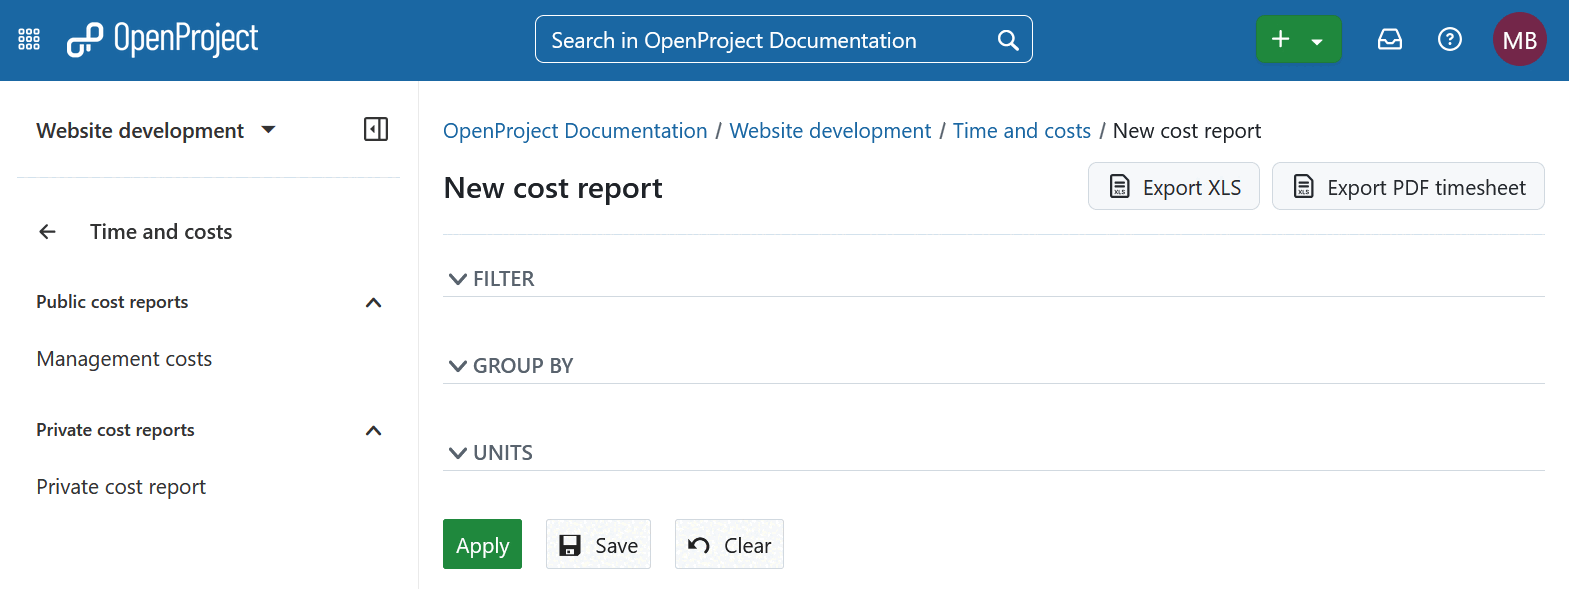1569x589 pixels.
Task: Collapse the Public cost reports group
Action: coord(373,303)
